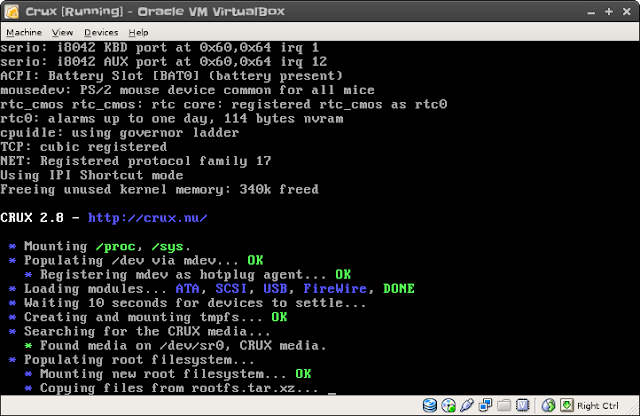The image size is (640, 416).
Task: Maximize the VirtualBox window
Action: coord(609,12)
